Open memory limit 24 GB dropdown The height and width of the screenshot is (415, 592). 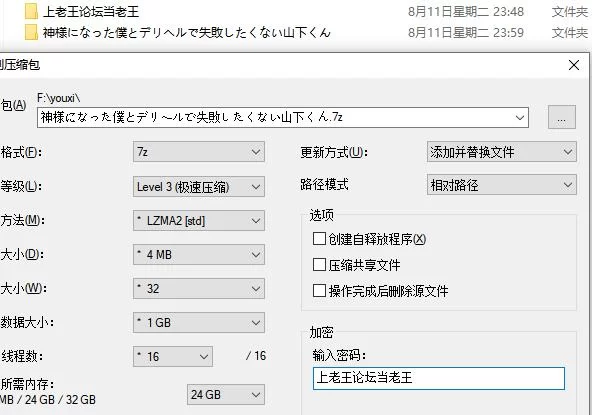coord(226,395)
